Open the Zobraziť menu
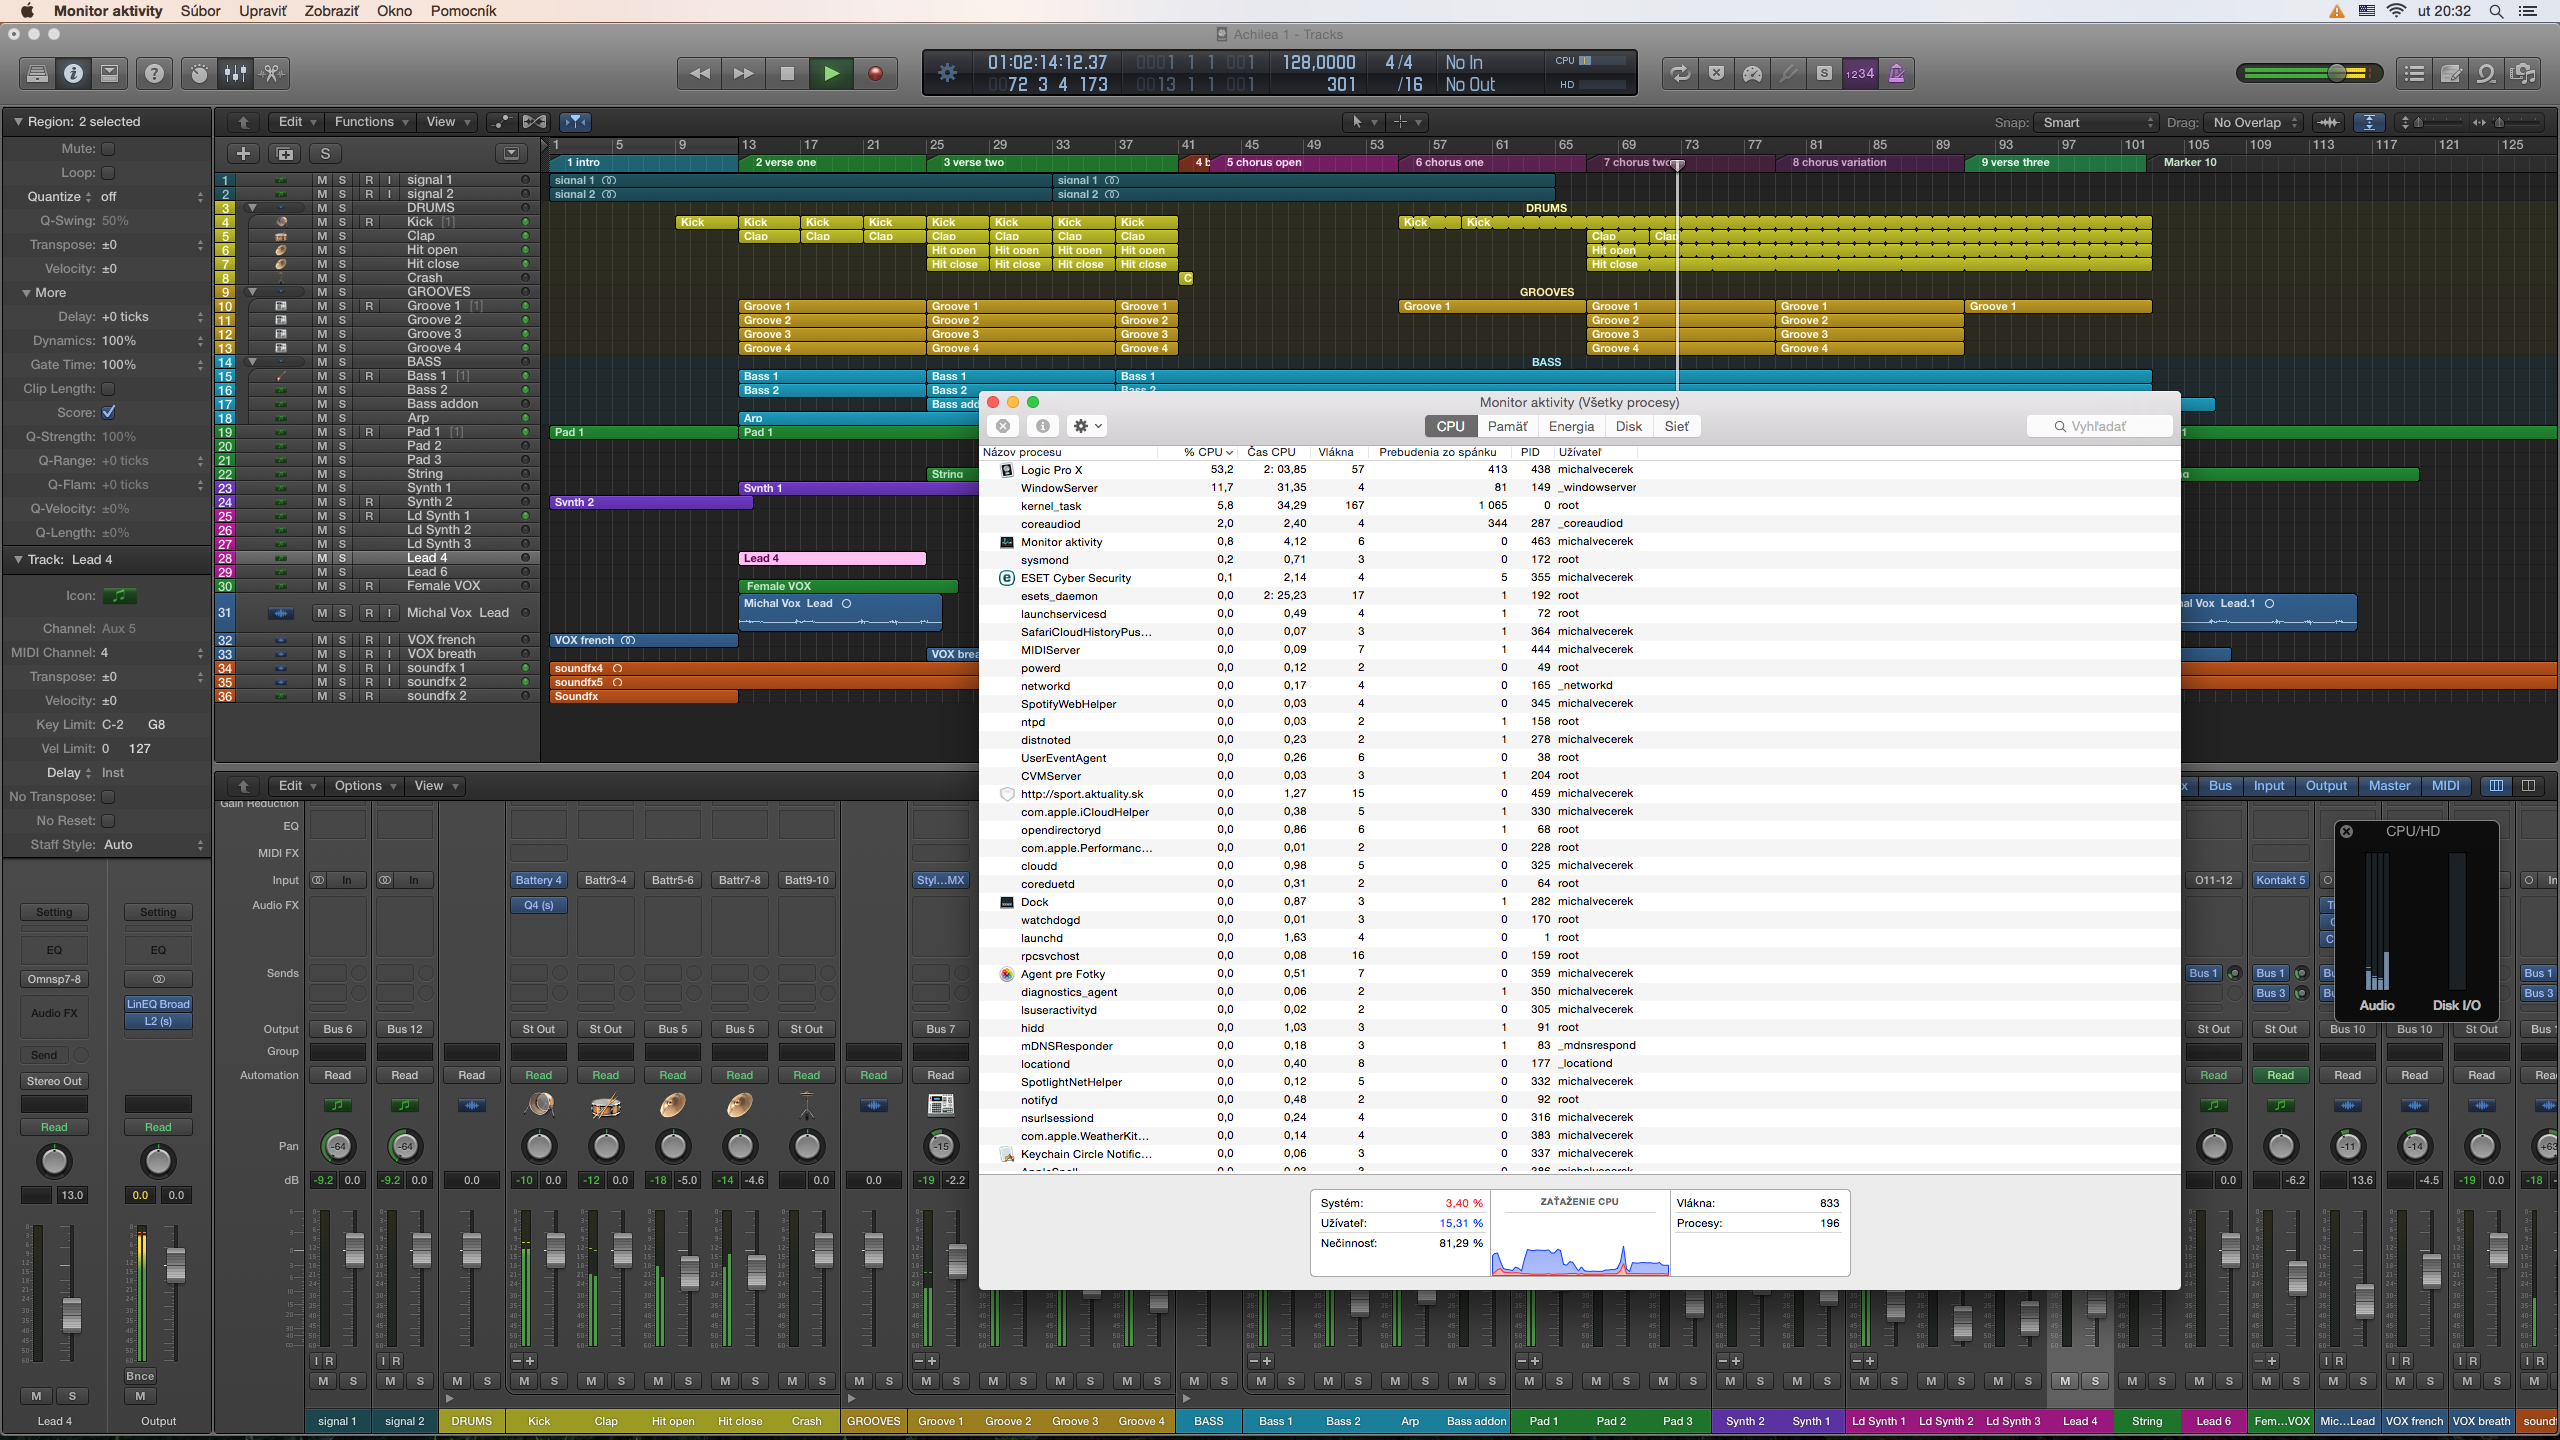Screen dimensions: 2560x1440 point(331,11)
